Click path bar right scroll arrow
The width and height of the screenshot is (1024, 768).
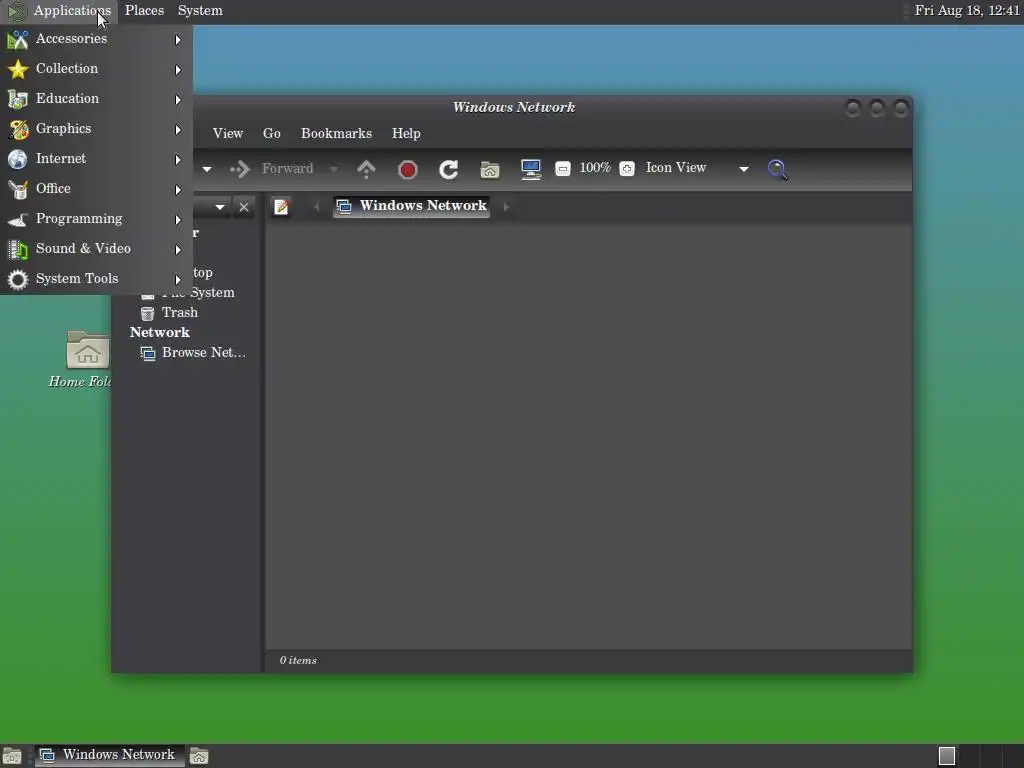click(506, 207)
